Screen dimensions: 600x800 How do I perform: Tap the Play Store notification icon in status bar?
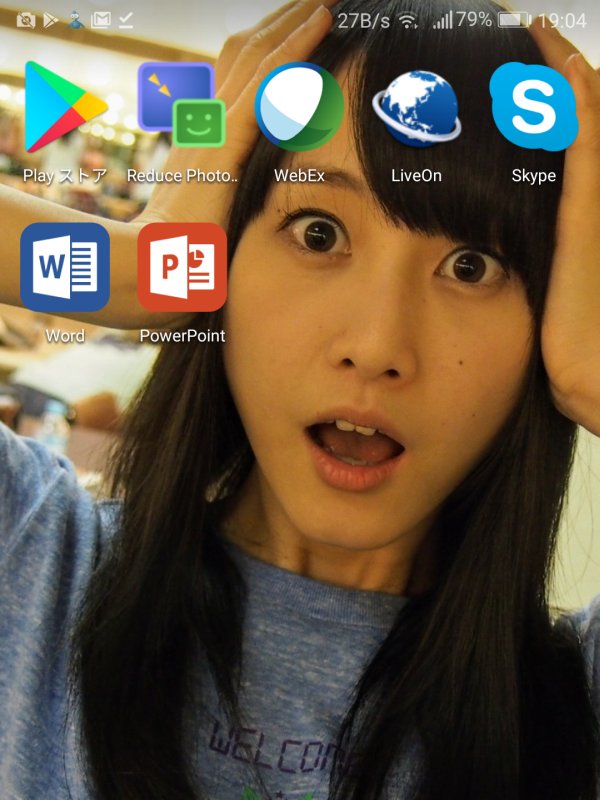[50, 20]
